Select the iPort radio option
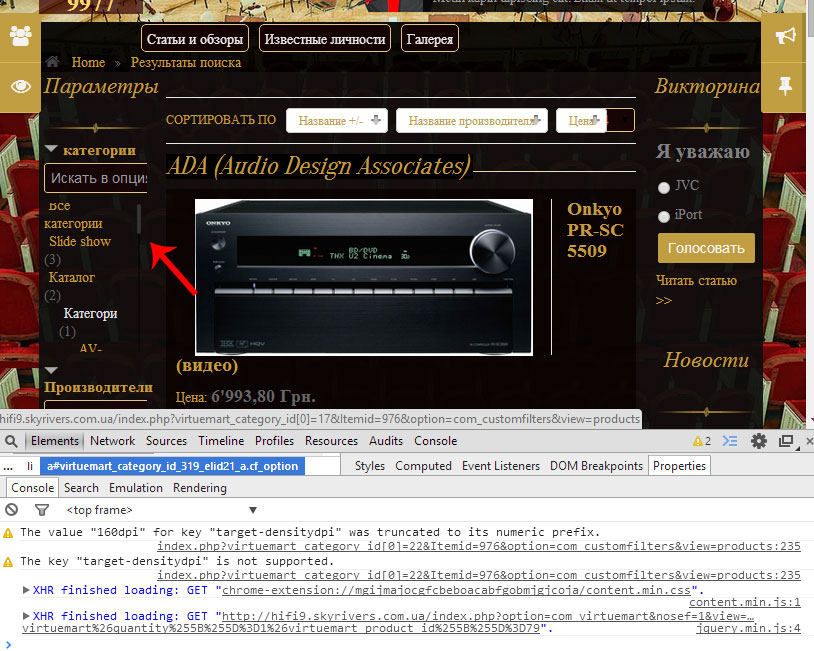This screenshot has width=814, height=651. click(x=663, y=216)
